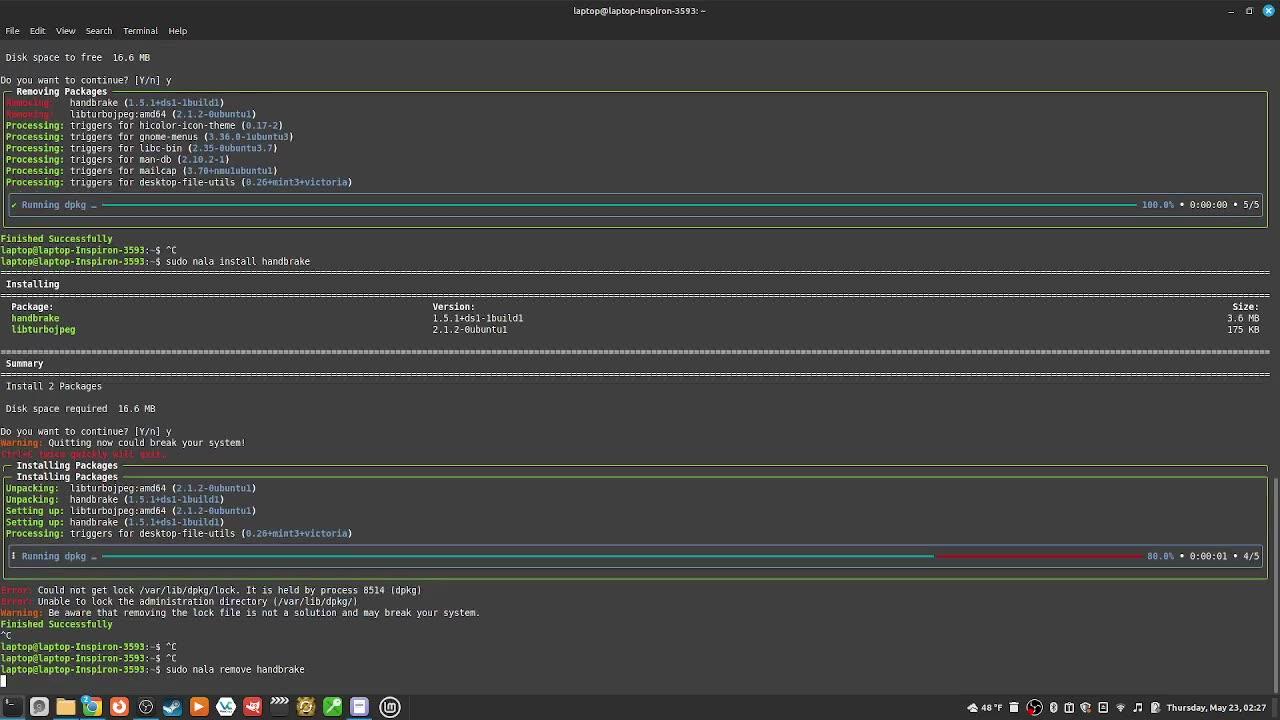
Task: Click the Linux Mint logo icon in the taskbar
Action: (x=389, y=707)
